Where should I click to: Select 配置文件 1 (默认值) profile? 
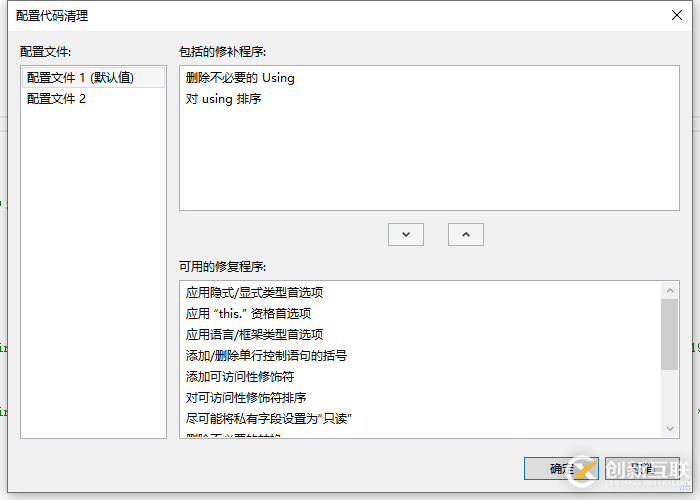93,78
